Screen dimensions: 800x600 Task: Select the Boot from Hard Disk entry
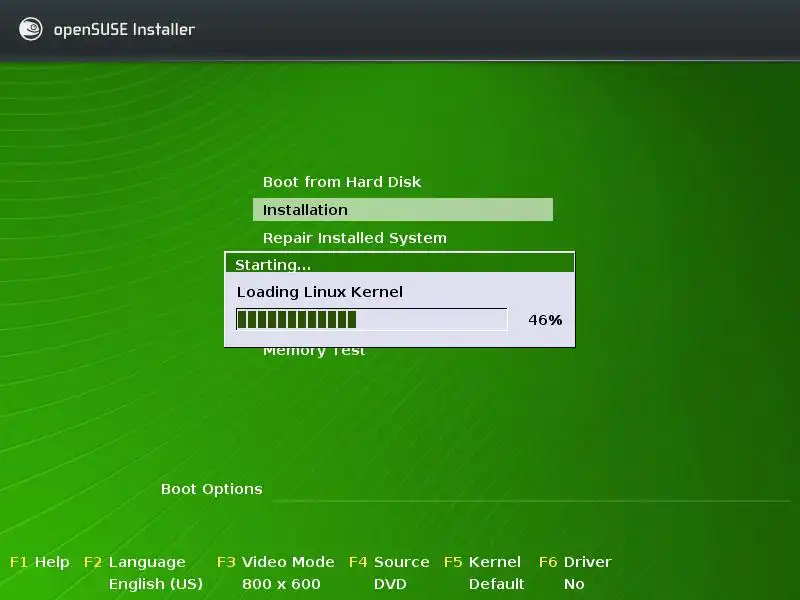coord(342,182)
